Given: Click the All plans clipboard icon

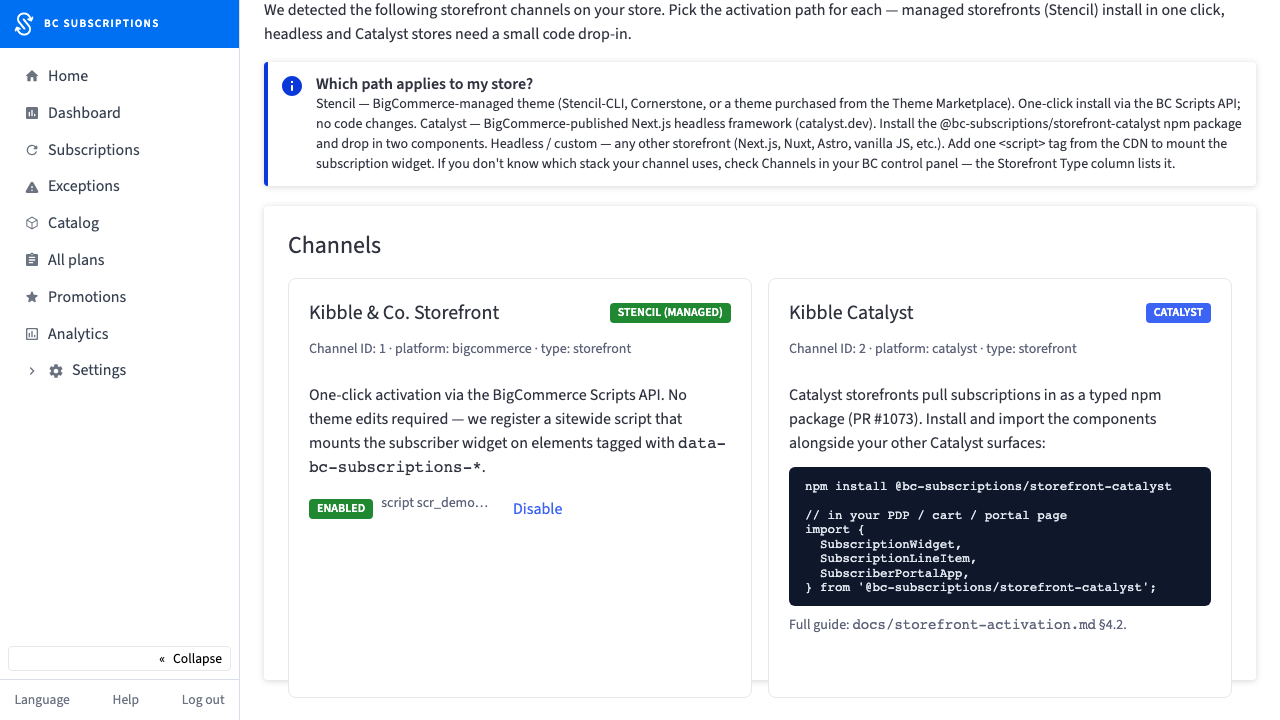Looking at the screenshot, I should (32, 260).
